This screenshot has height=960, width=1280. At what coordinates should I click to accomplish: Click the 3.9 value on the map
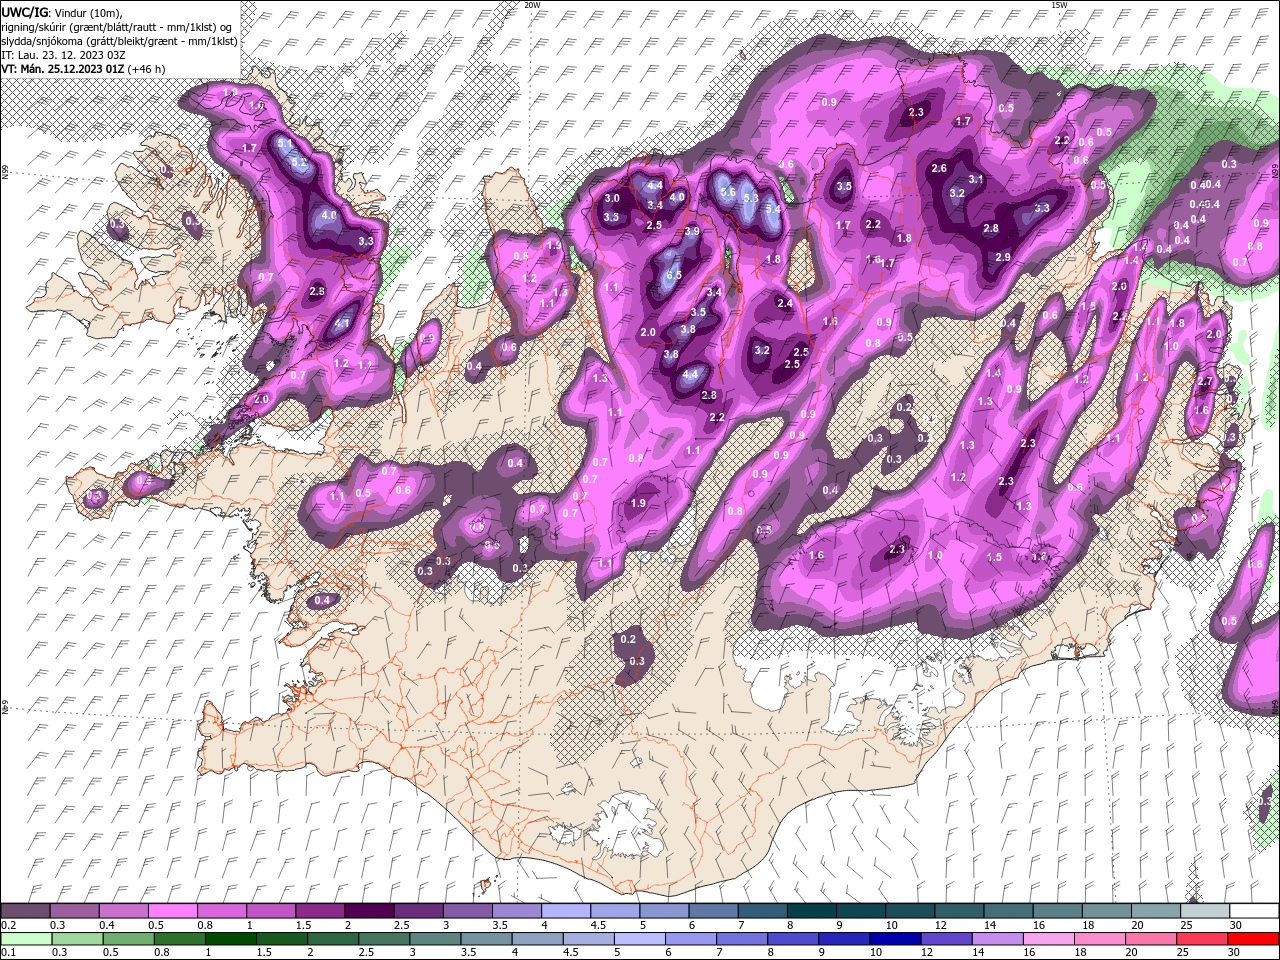tap(691, 232)
